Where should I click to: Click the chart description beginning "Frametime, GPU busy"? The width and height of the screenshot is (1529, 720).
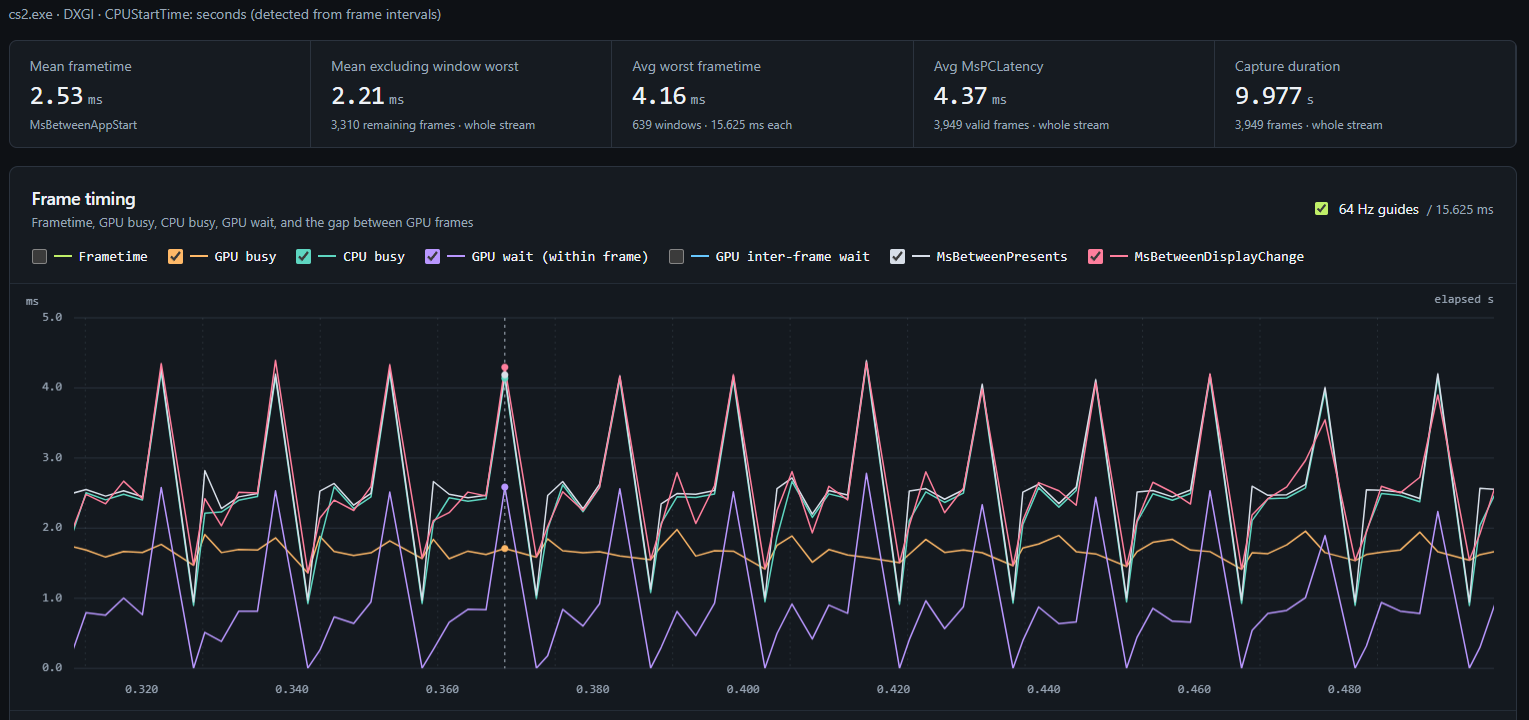pyautogui.click(x=253, y=222)
